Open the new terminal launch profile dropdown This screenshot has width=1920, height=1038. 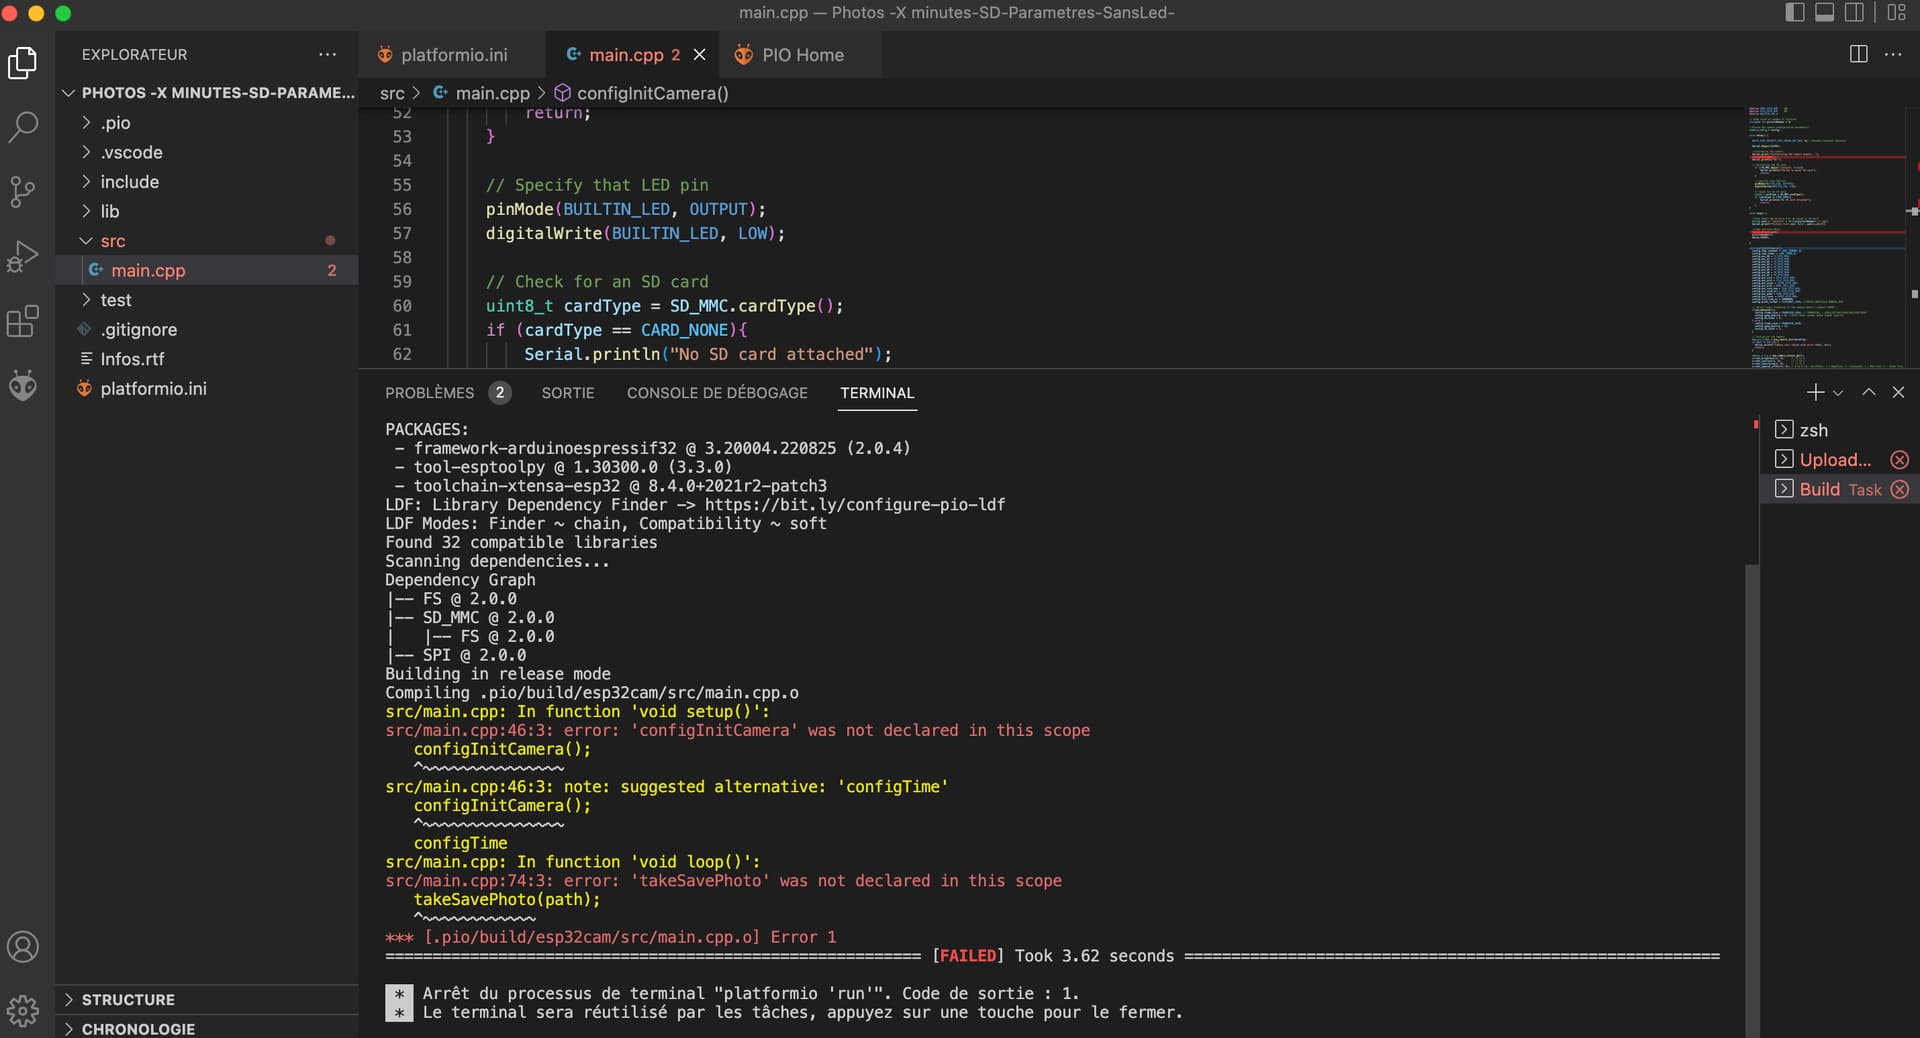coord(1838,393)
